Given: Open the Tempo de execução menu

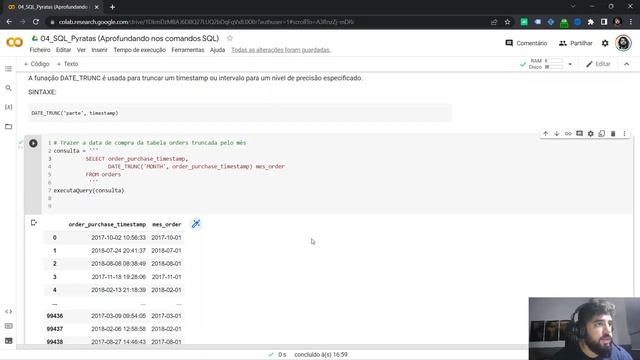Looking at the screenshot, I should click(x=140, y=50).
